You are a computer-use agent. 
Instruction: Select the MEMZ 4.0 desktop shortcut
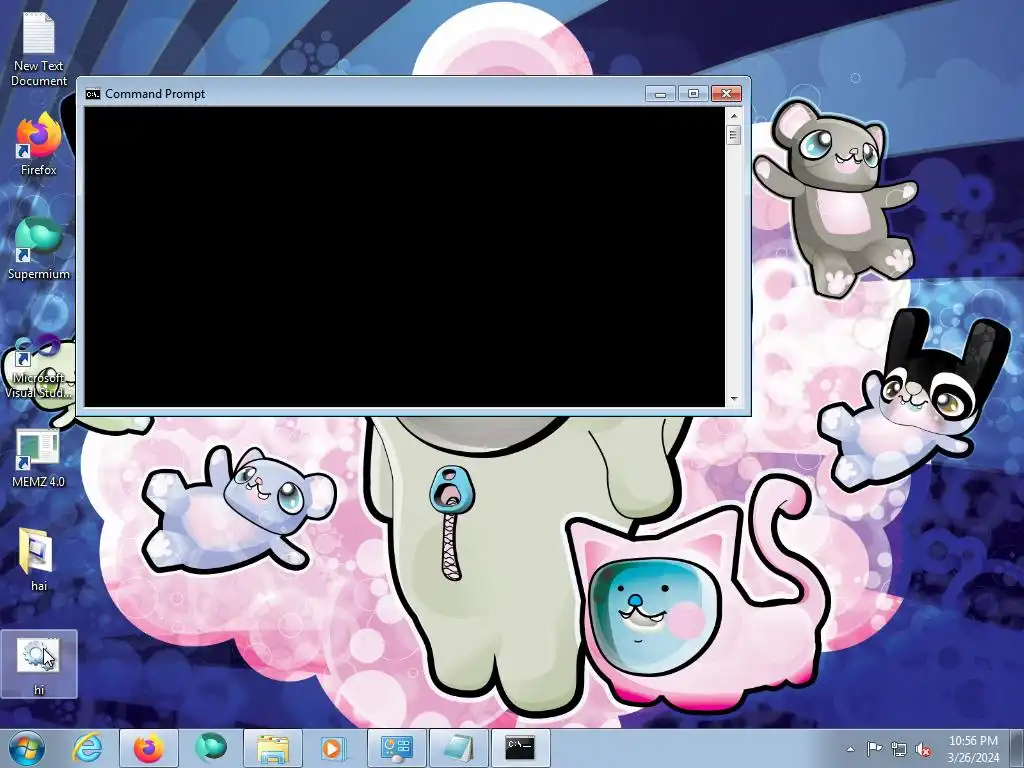point(39,460)
